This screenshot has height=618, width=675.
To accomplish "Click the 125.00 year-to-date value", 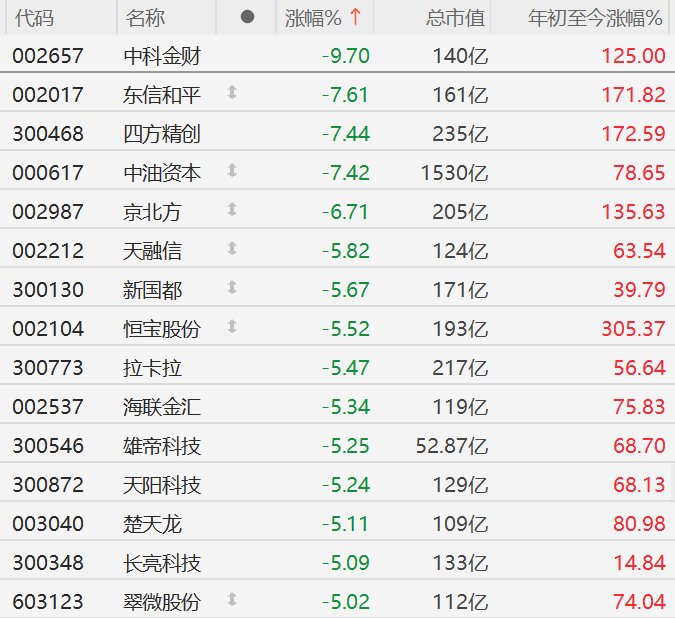I will pos(634,56).
